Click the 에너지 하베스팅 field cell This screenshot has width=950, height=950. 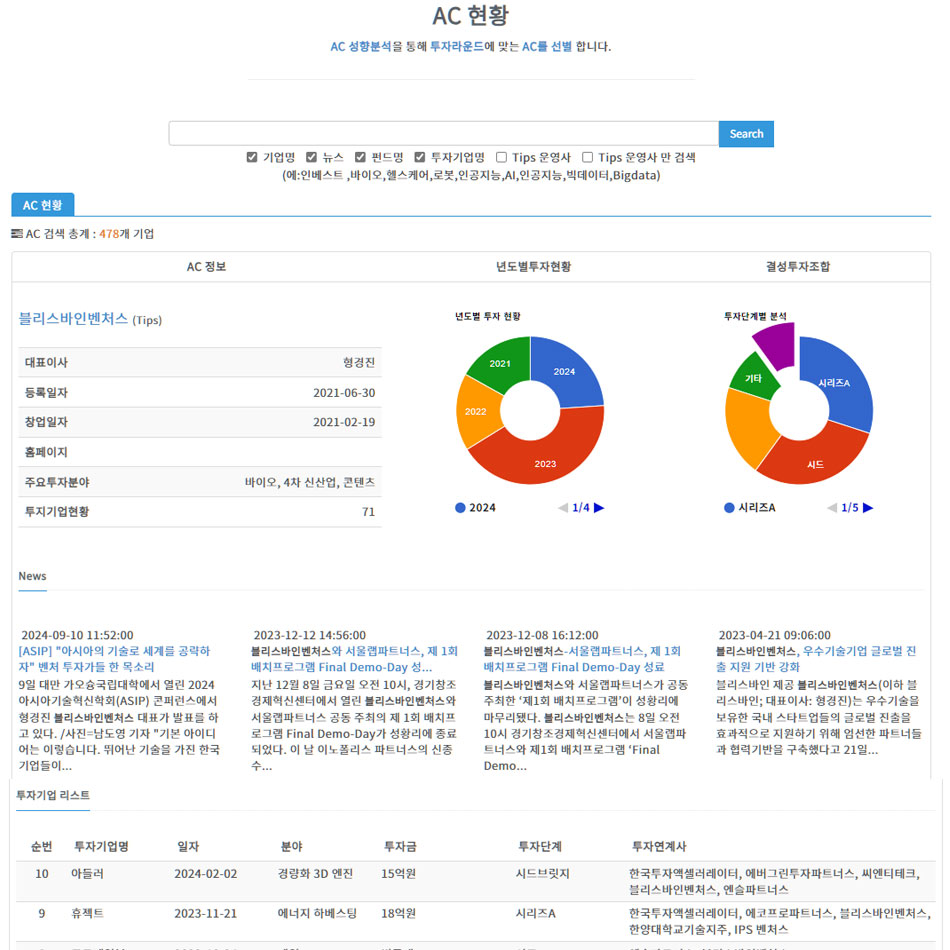317,914
